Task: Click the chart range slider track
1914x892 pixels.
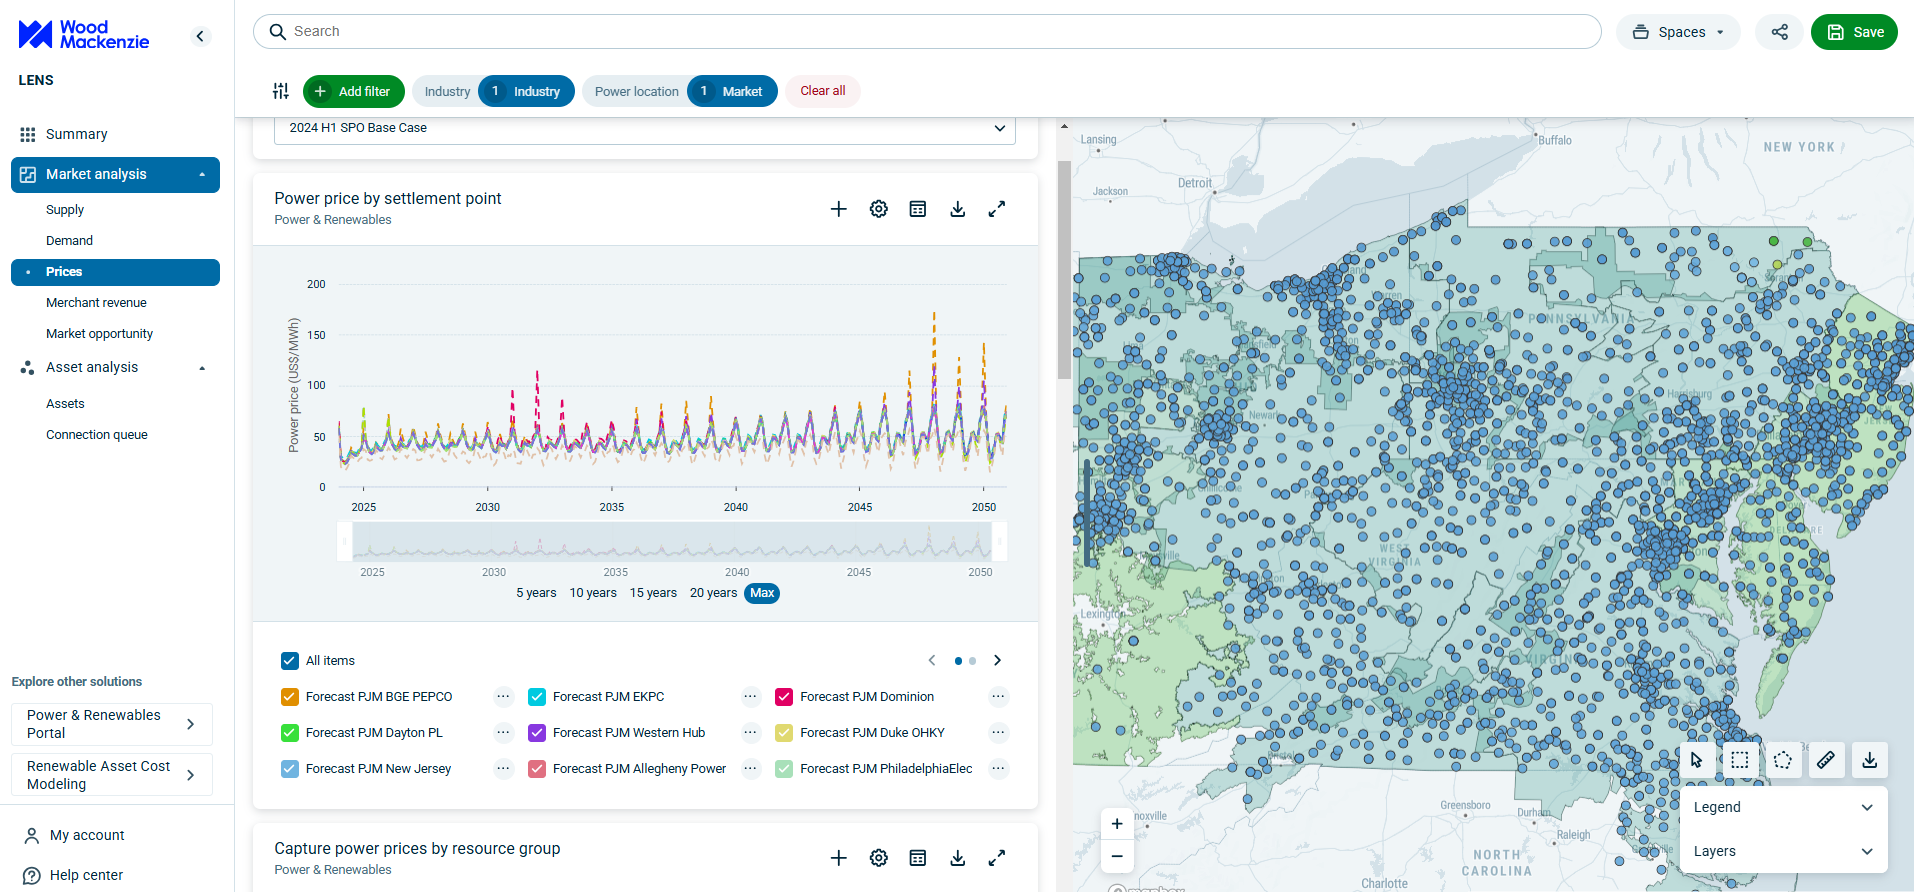Action: [671, 542]
